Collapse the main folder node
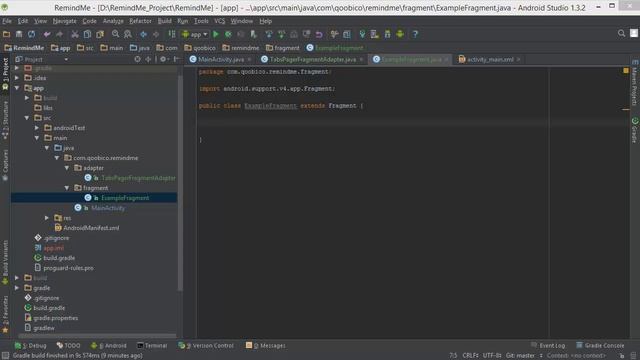Viewport: 640px width, 360px height. point(37,138)
